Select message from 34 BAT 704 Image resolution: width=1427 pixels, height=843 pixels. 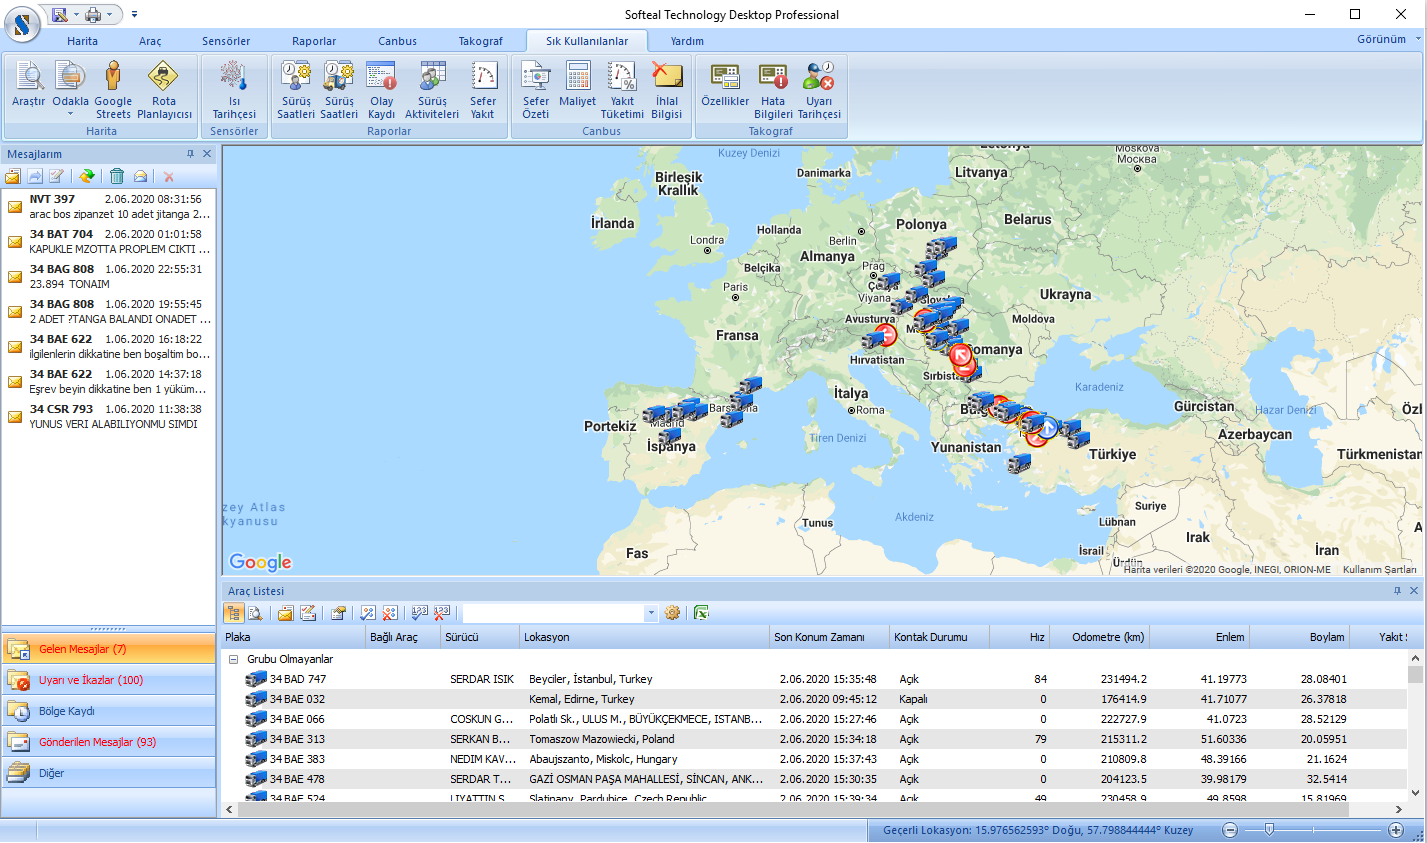[x=108, y=241]
